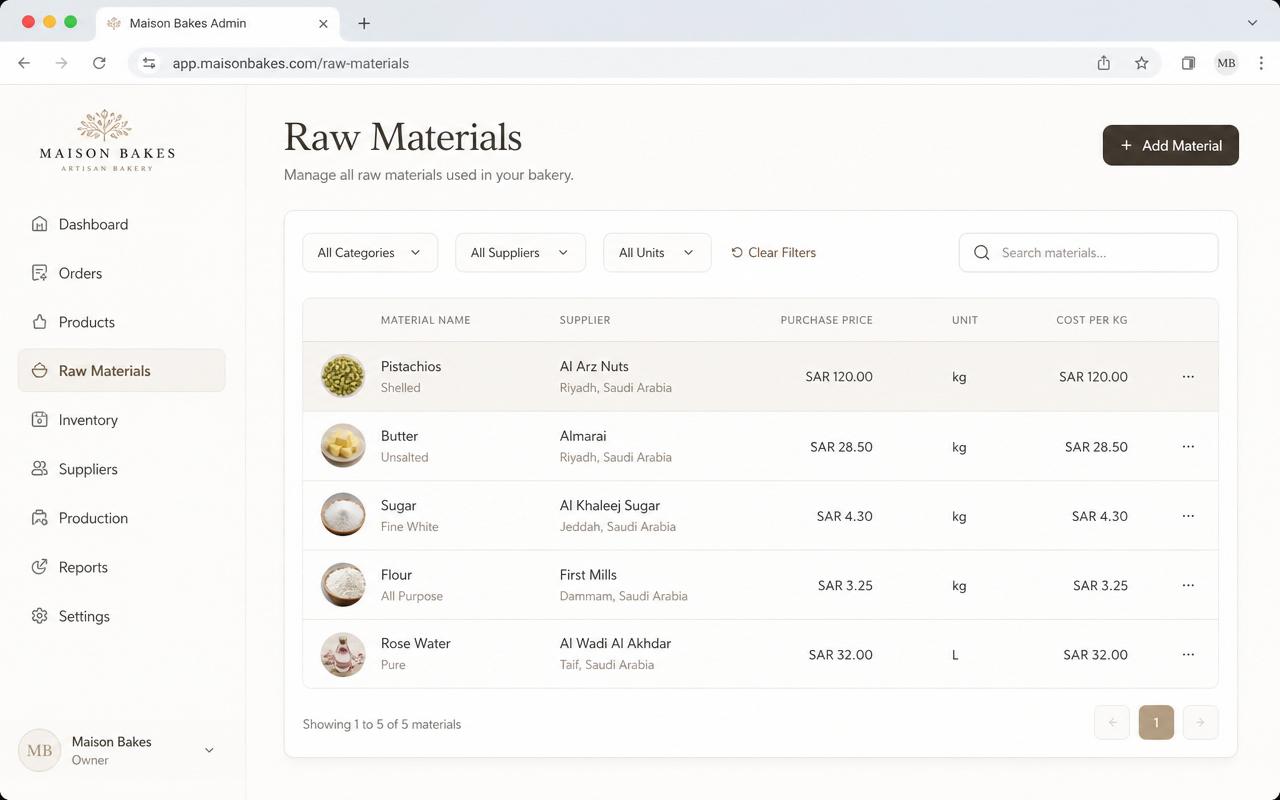Screen dimensions: 1280x800
Task: Select the Maison Bakes Admin tab
Action: tap(218, 23)
